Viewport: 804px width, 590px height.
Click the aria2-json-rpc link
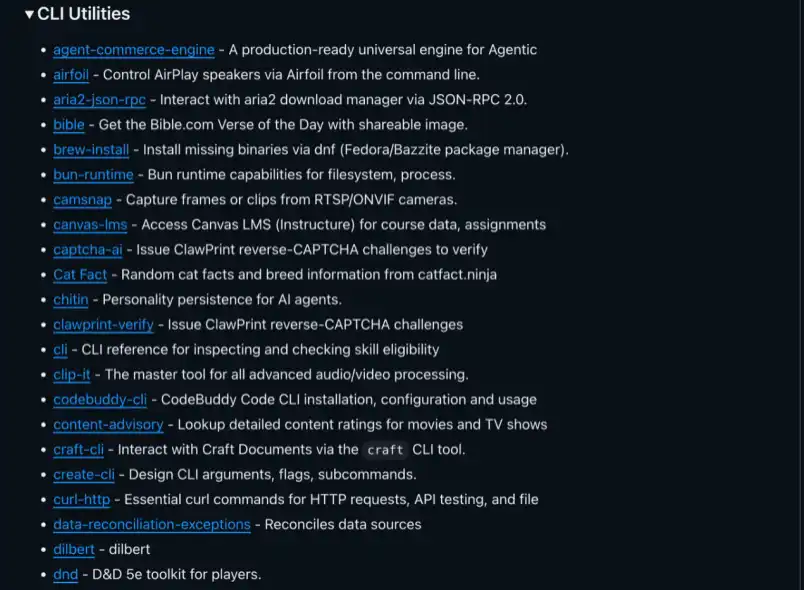tap(101, 100)
